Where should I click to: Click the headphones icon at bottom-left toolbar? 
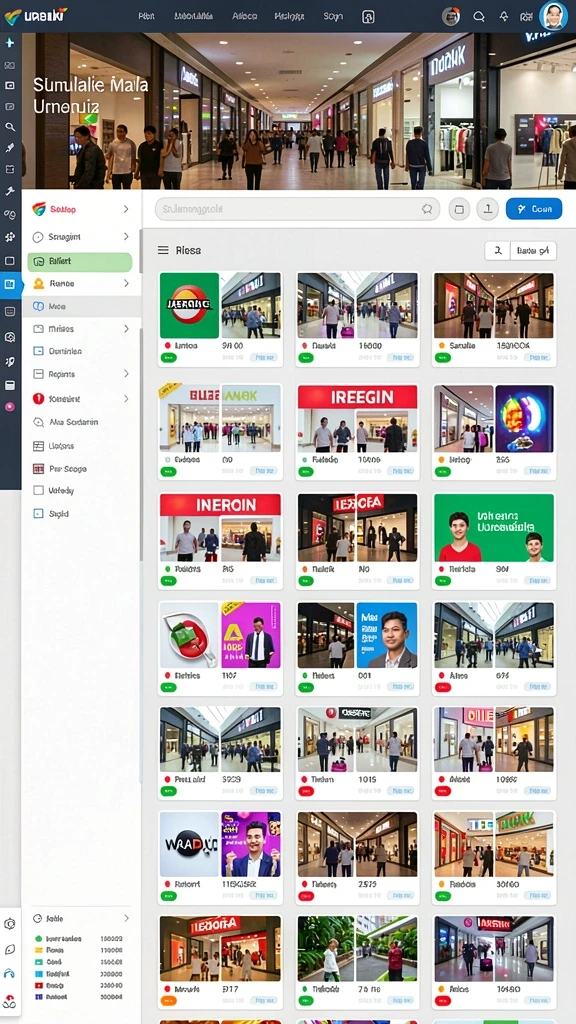pos(9,974)
